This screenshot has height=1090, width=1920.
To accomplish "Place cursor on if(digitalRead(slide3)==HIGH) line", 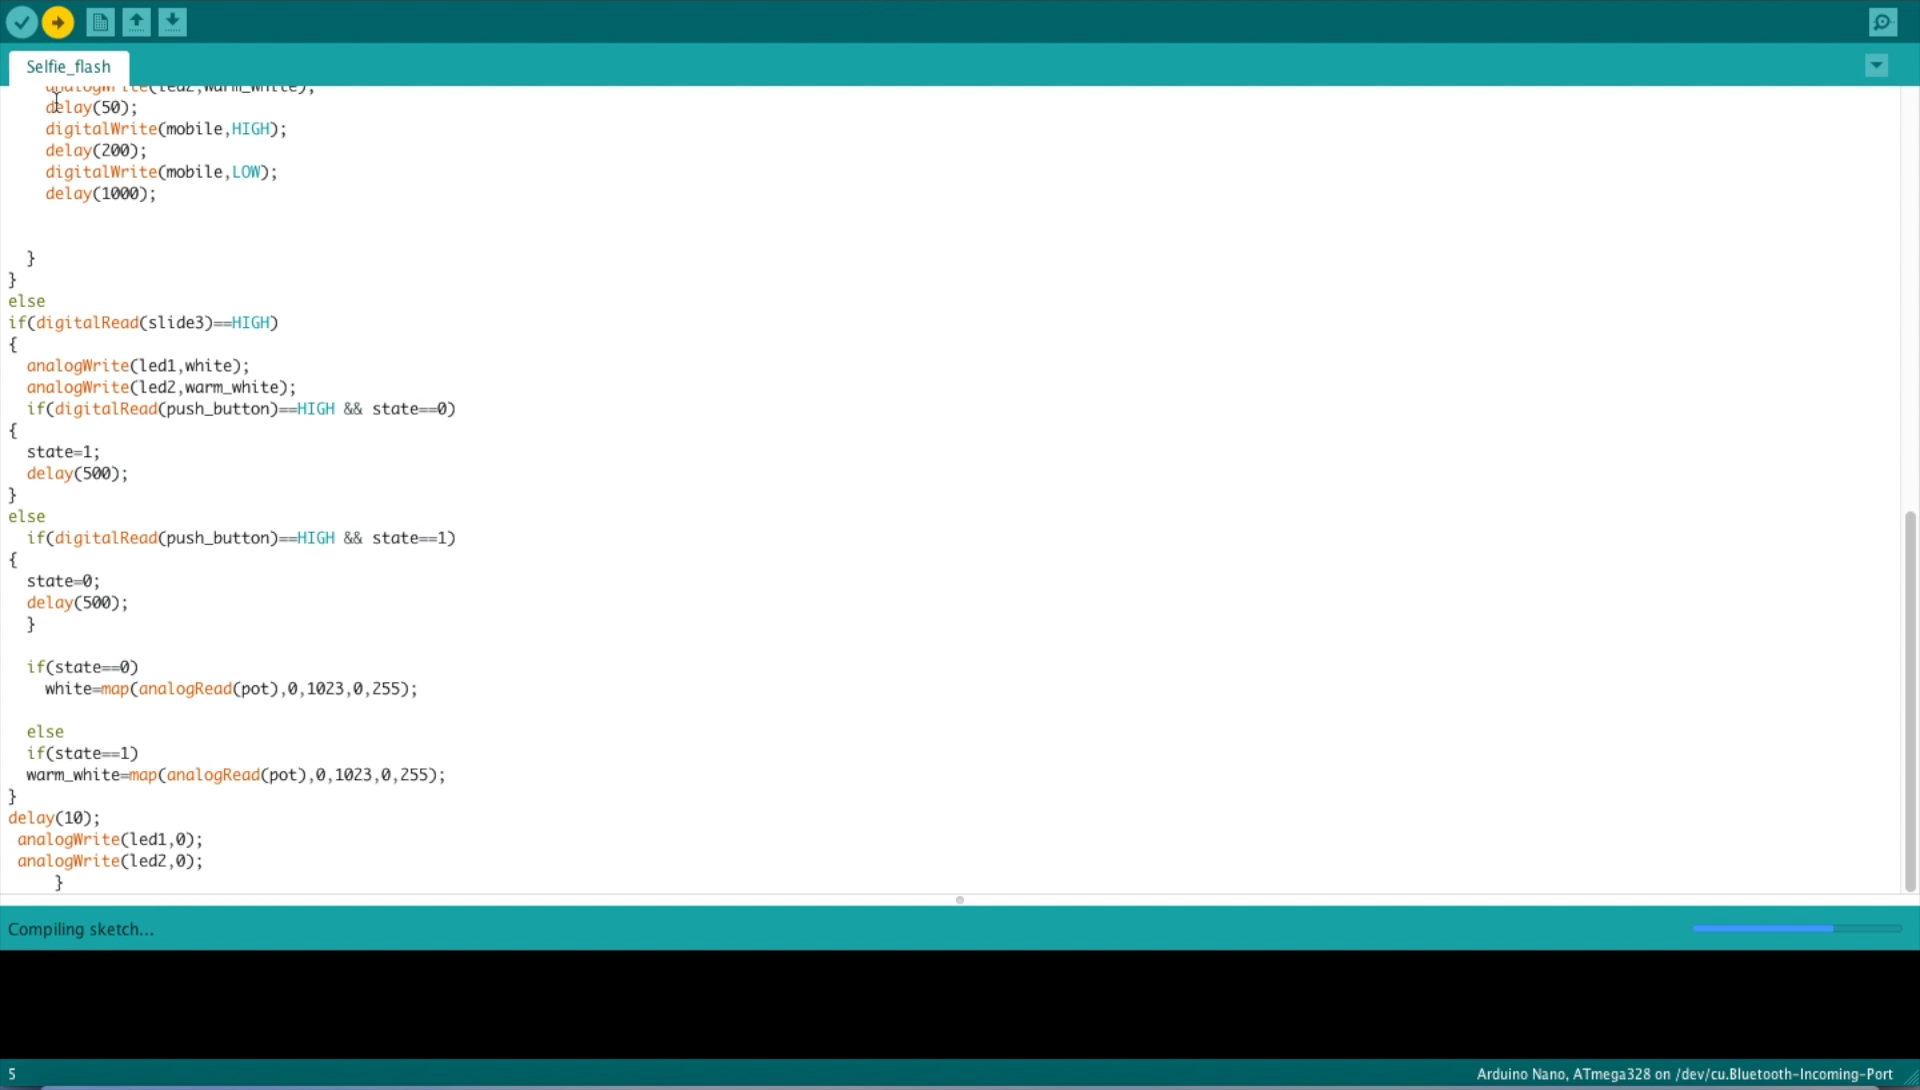I will pos(143,323).
